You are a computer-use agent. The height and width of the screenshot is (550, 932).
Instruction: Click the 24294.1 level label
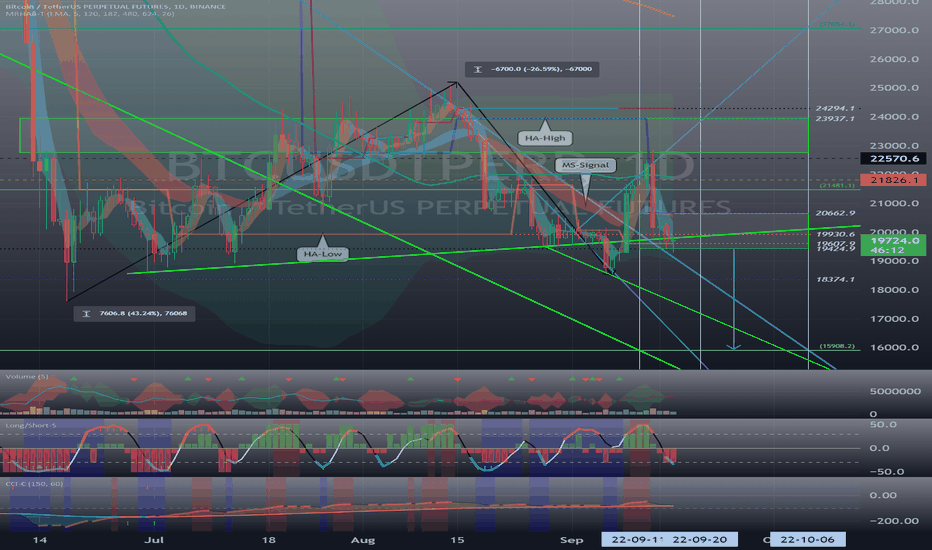pyautogui.click(x=835, y=108)
